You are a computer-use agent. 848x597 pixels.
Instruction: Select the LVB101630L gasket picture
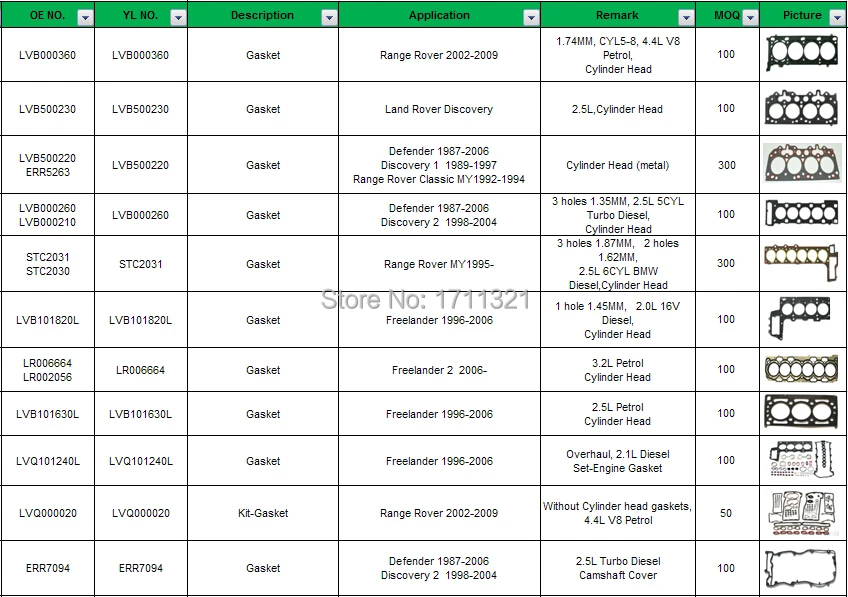click(x=802, y=413)
